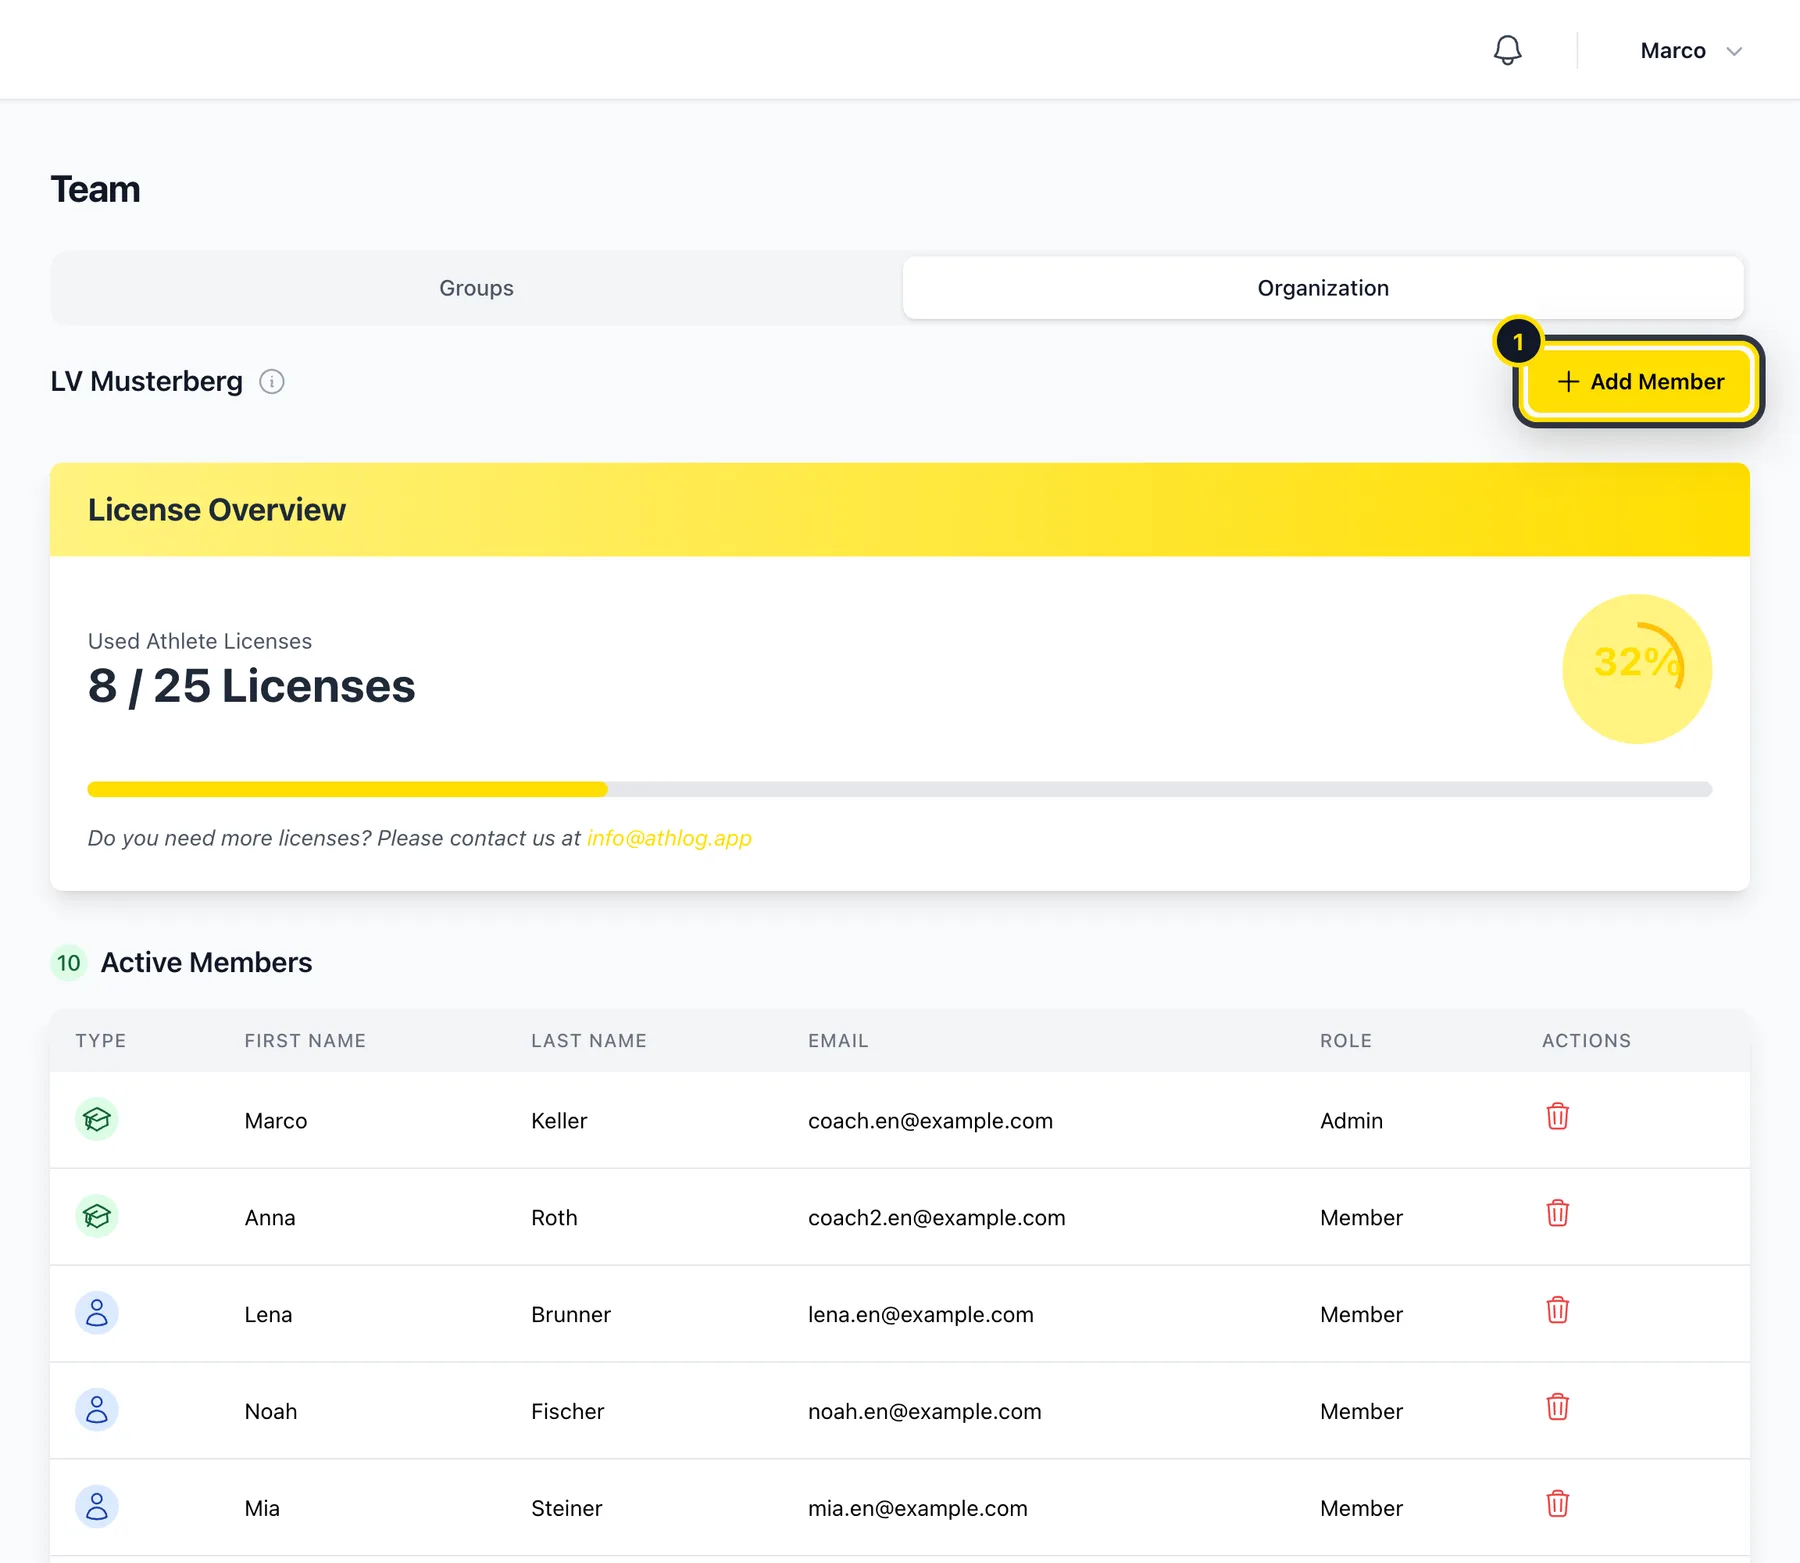Select noah.en@example.com email cell

pos(924,1412)
